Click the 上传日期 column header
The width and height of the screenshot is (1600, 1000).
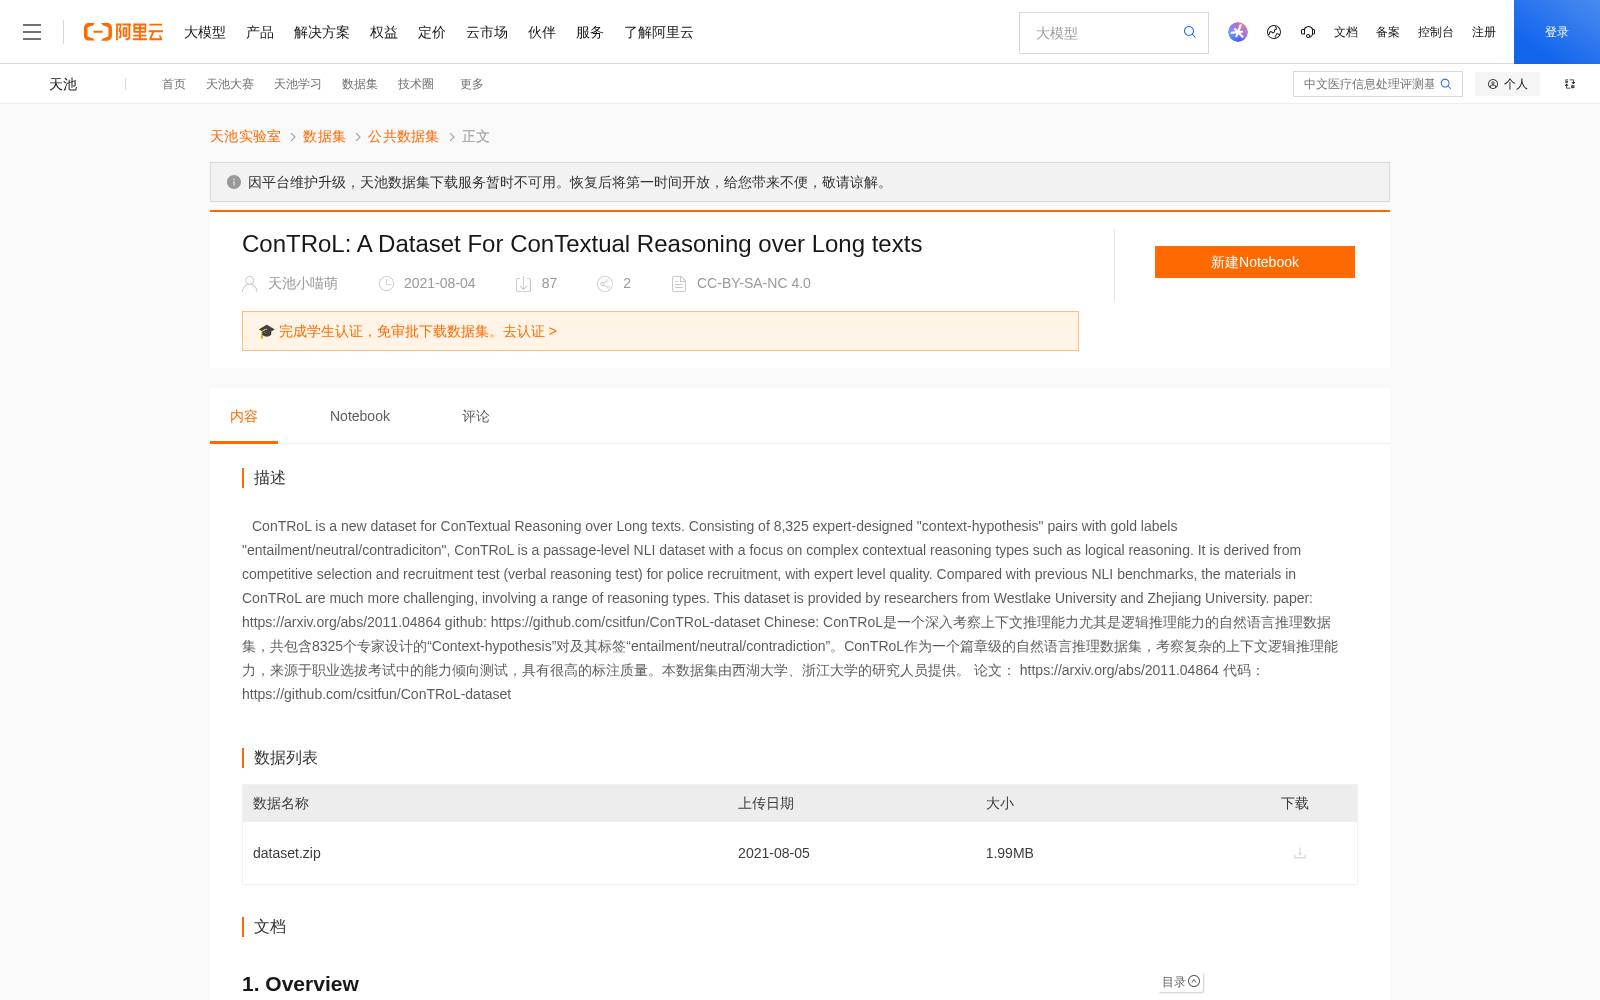[766, 803]
